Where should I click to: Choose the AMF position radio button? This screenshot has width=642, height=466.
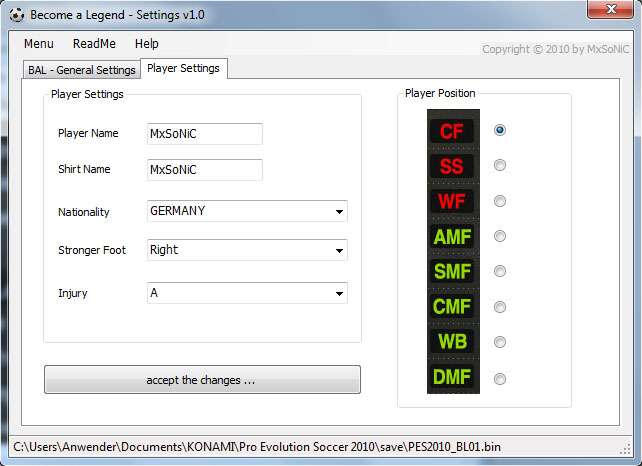(x=500, y=236)
